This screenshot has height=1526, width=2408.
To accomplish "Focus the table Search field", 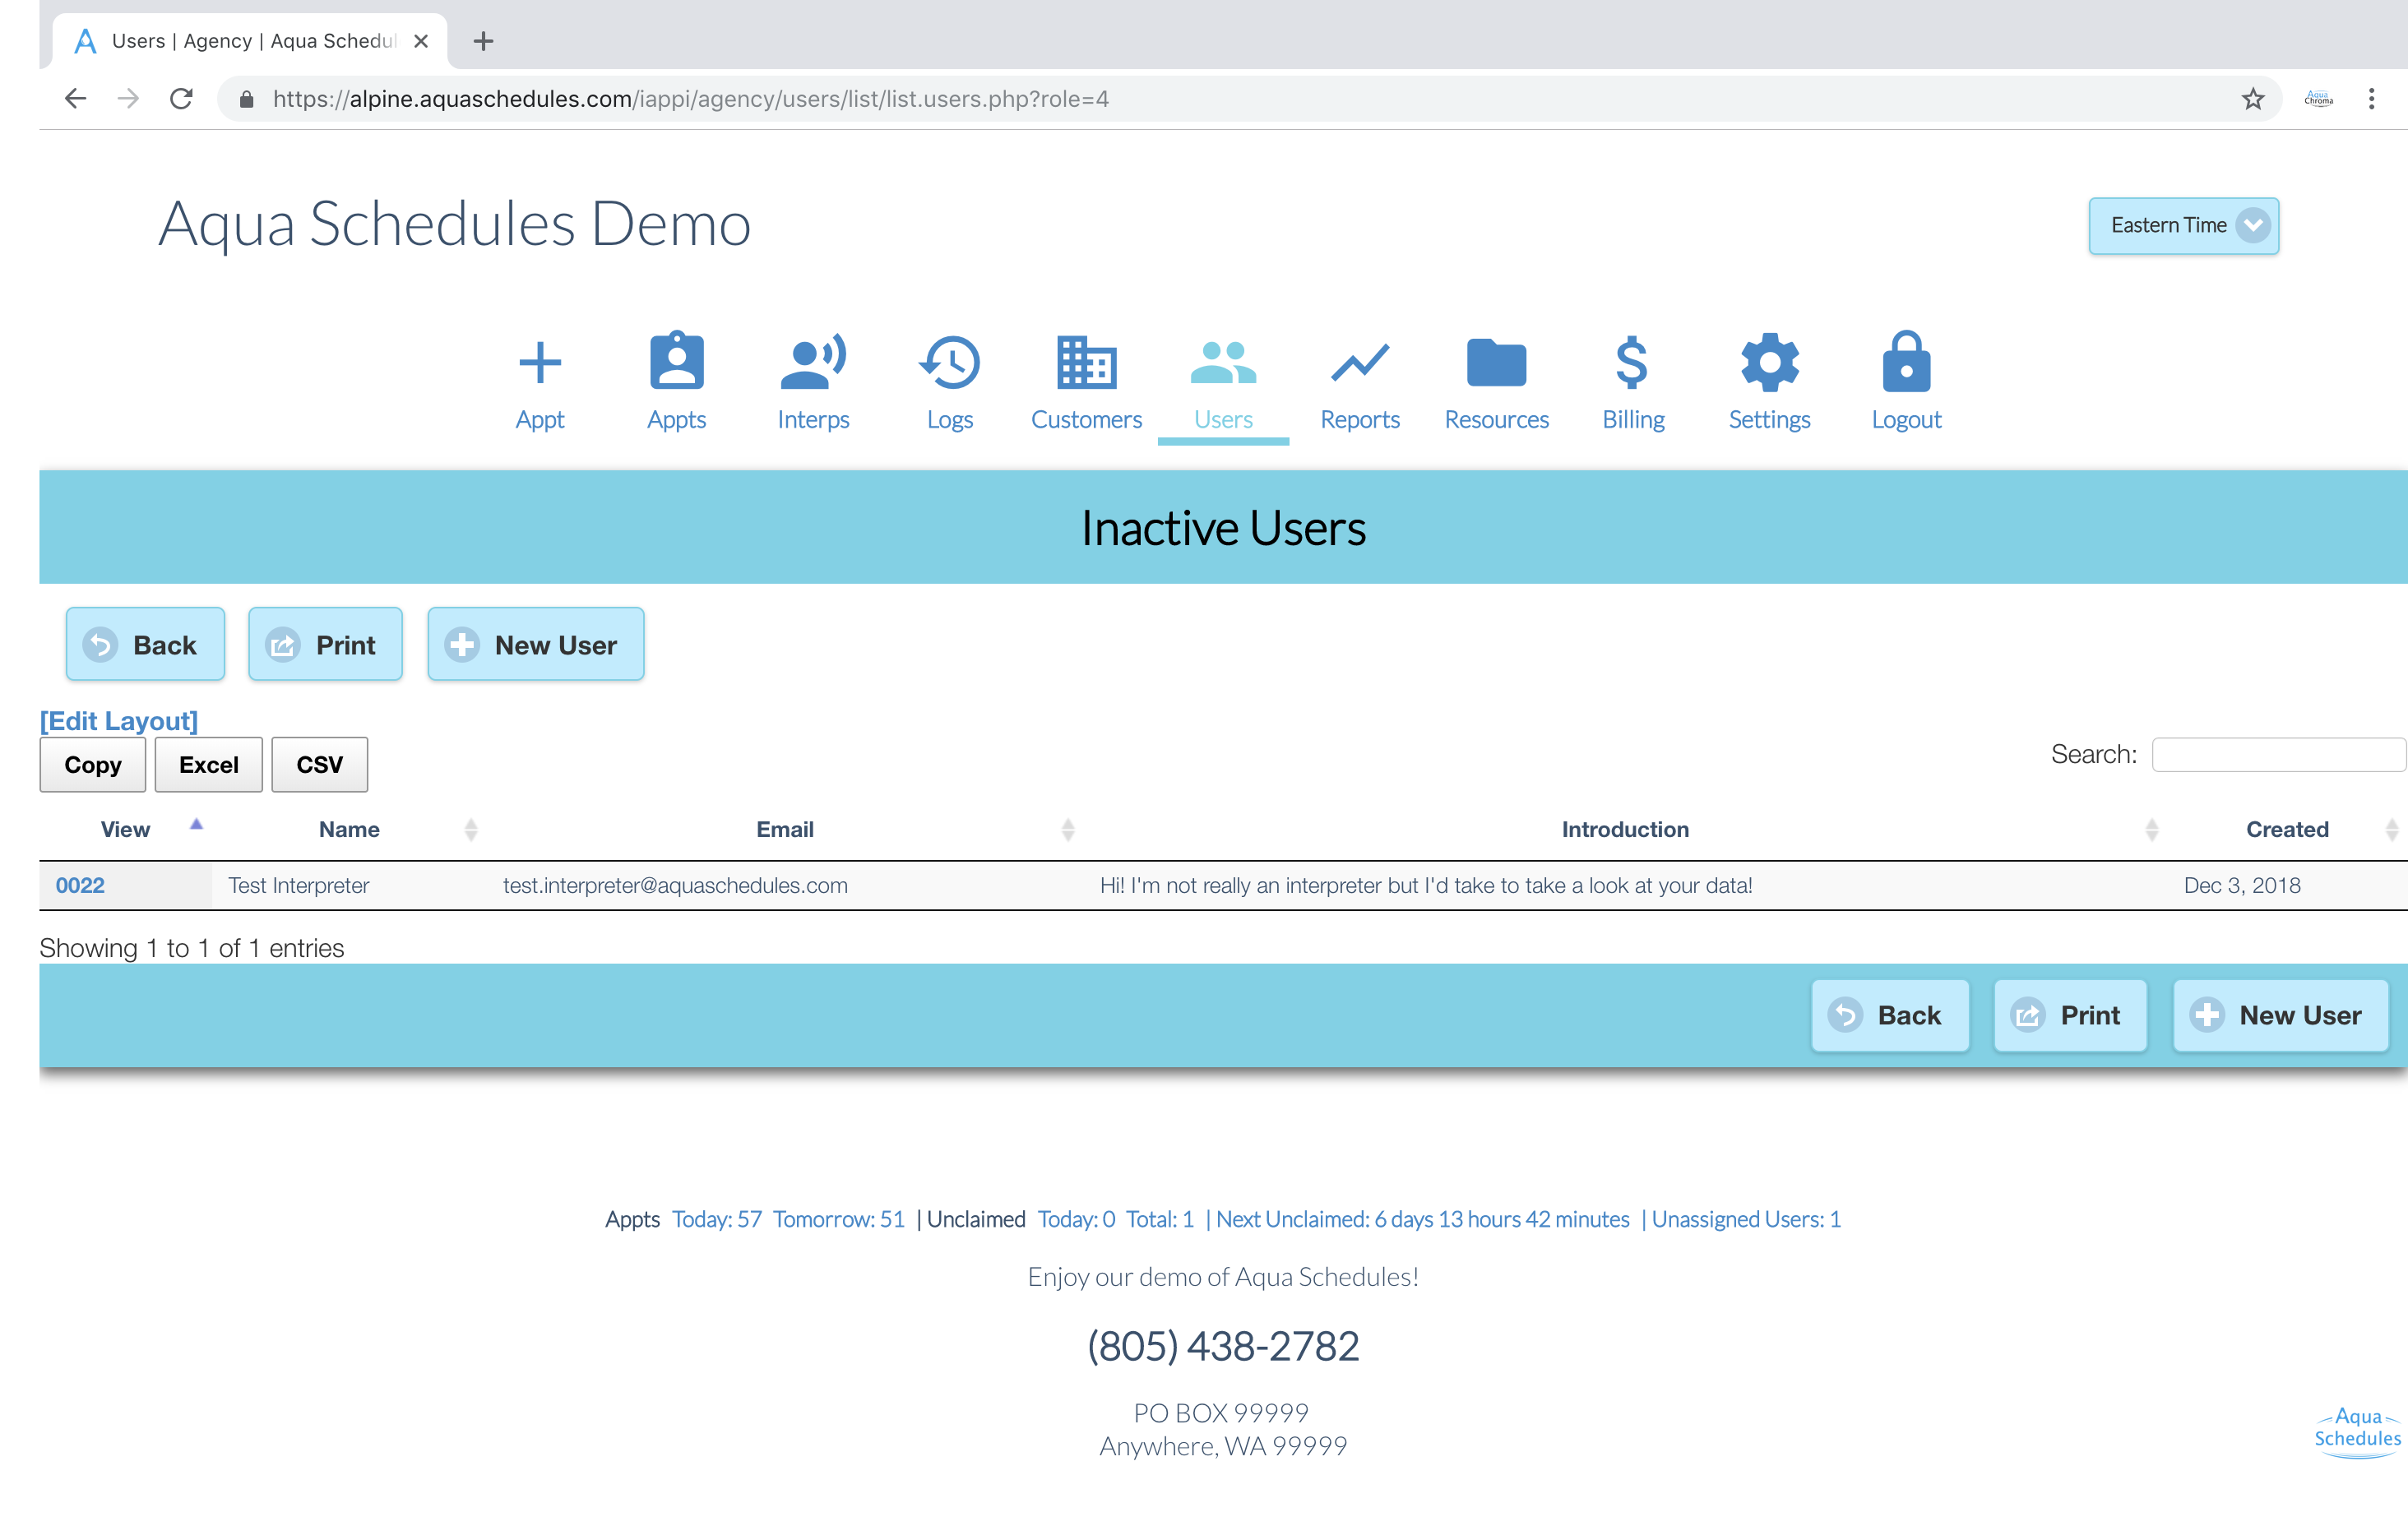I will 2278,754.
